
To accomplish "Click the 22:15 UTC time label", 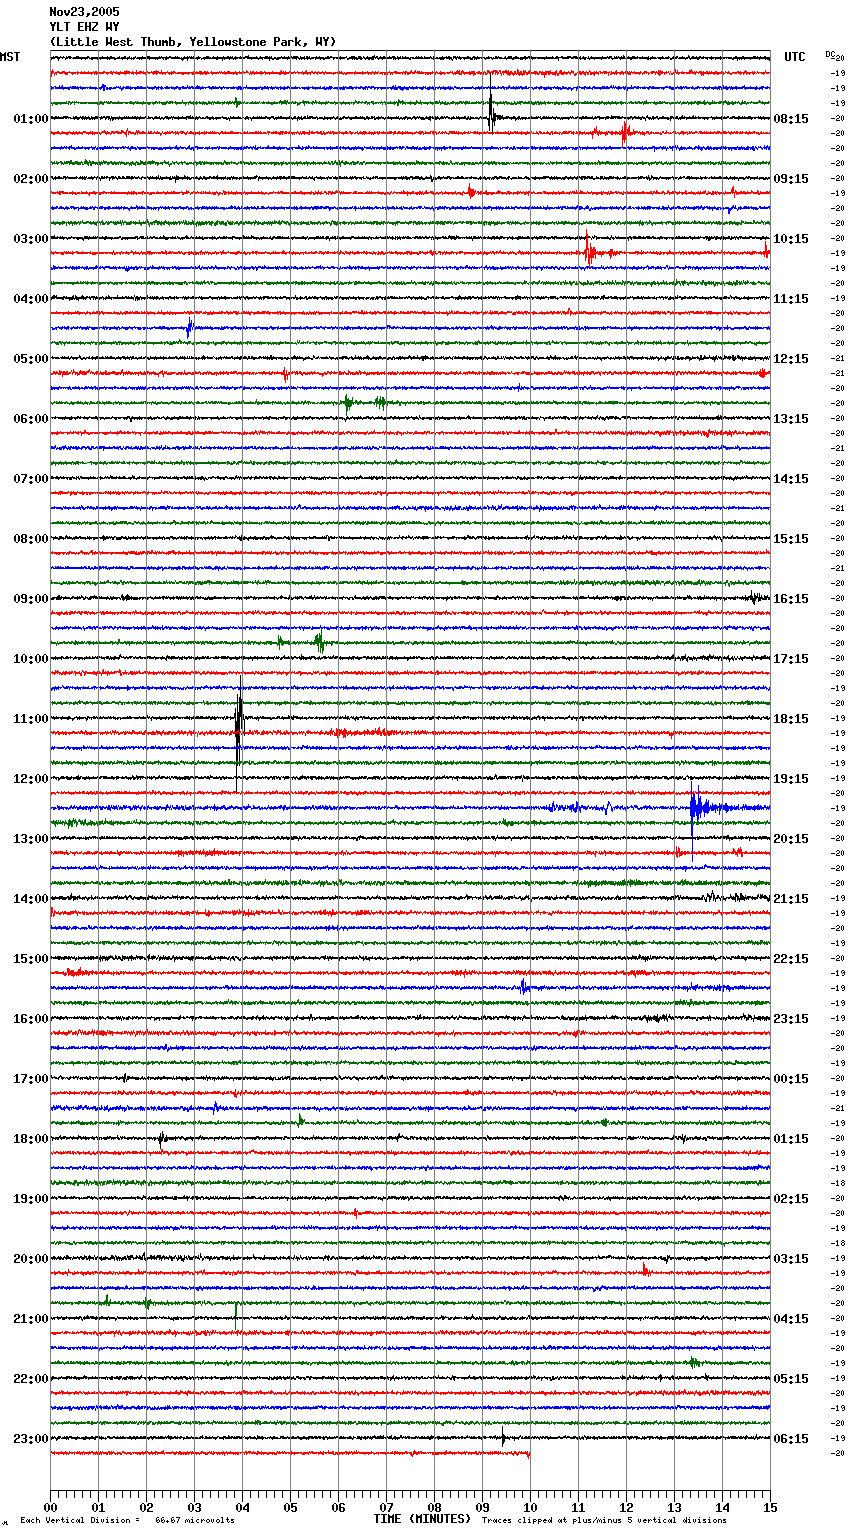I will (x=791, y=959).
